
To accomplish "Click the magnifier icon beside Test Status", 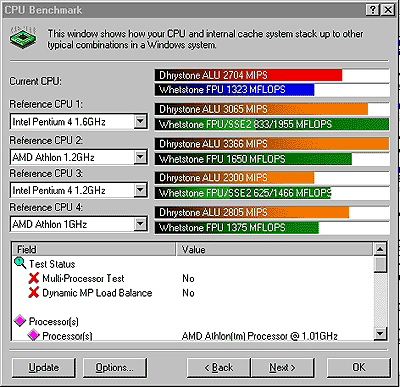I will pyautogui.click(x=20, y=263).
